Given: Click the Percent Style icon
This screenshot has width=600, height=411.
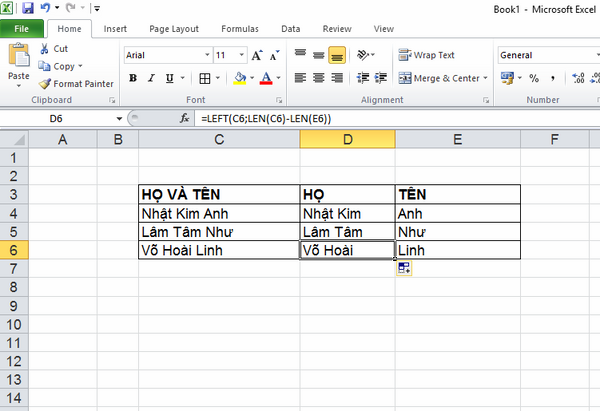Looking at the screenshot, I should 534,78.
